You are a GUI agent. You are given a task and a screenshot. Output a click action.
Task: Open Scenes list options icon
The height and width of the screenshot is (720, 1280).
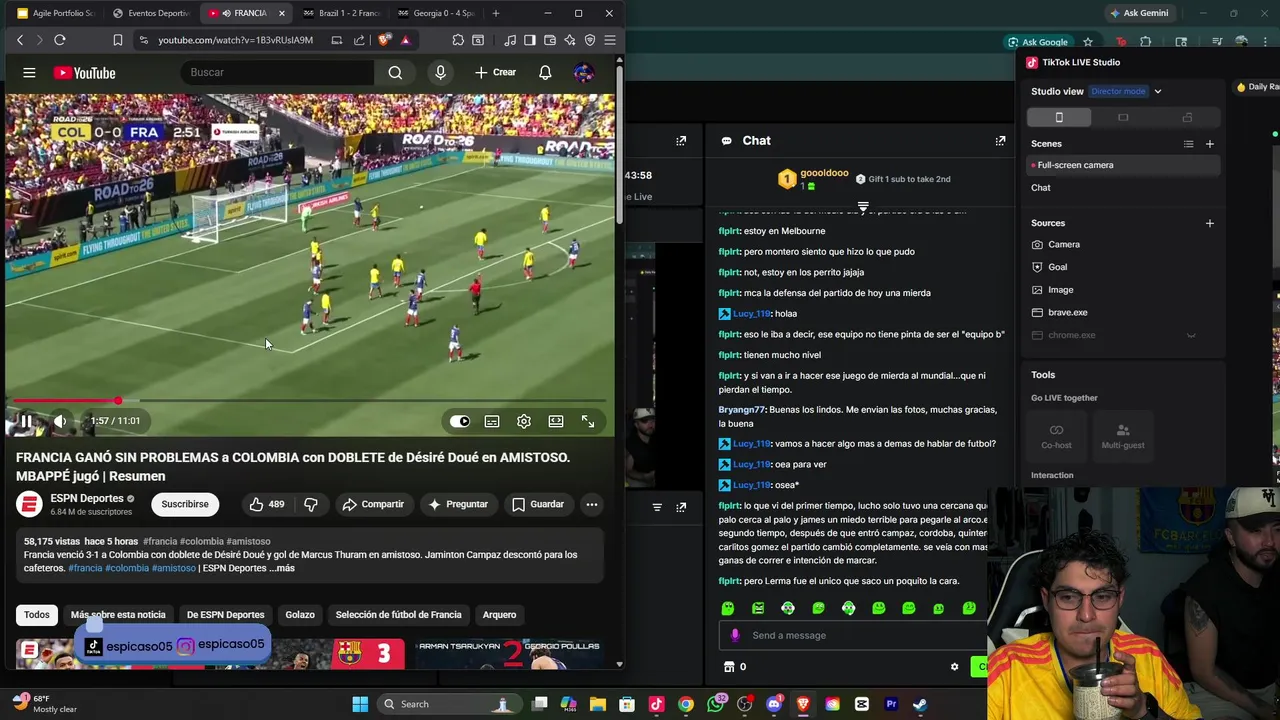tap(1189, 144)
